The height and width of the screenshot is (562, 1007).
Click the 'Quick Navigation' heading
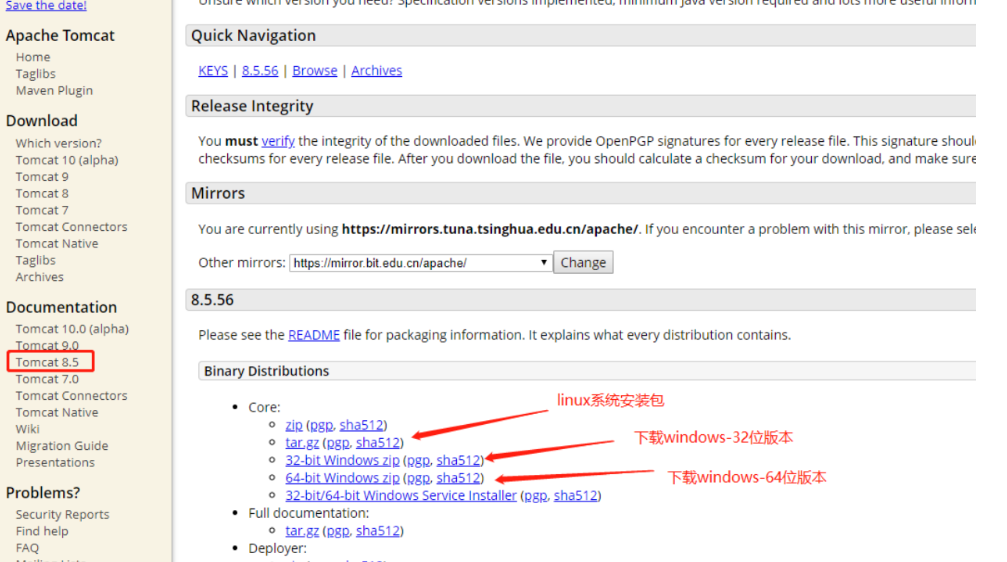click(x=254, y=36)
